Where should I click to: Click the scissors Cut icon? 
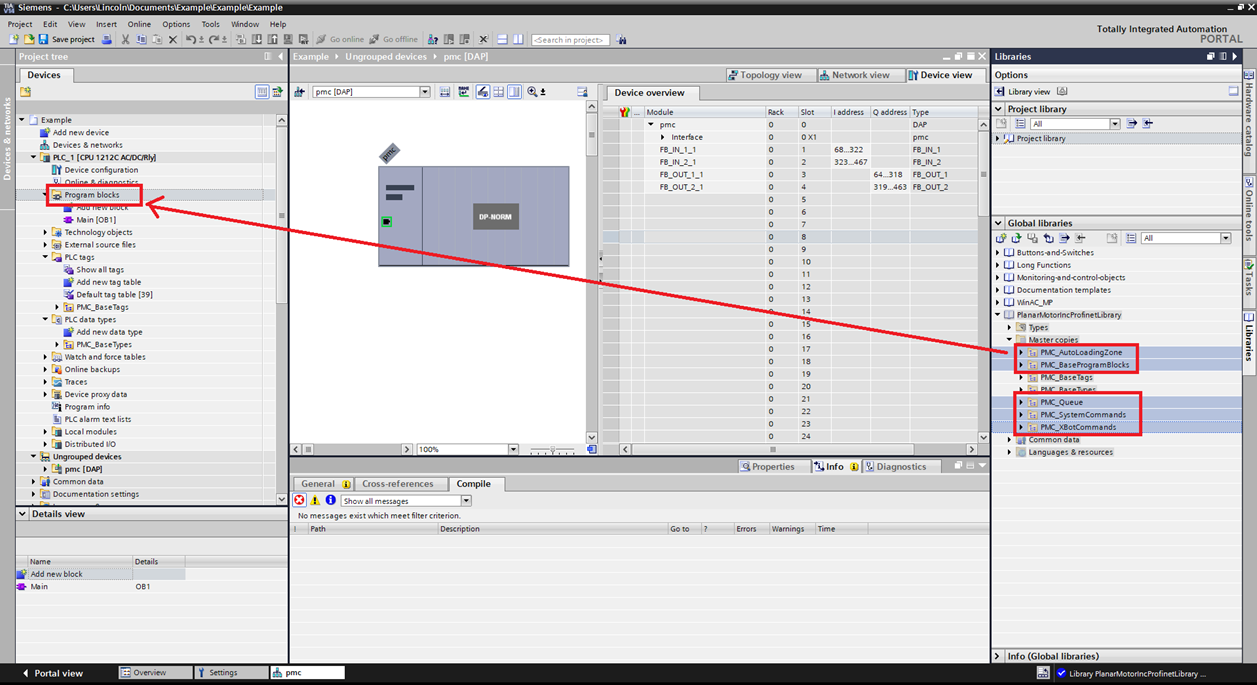coord(125,39)
